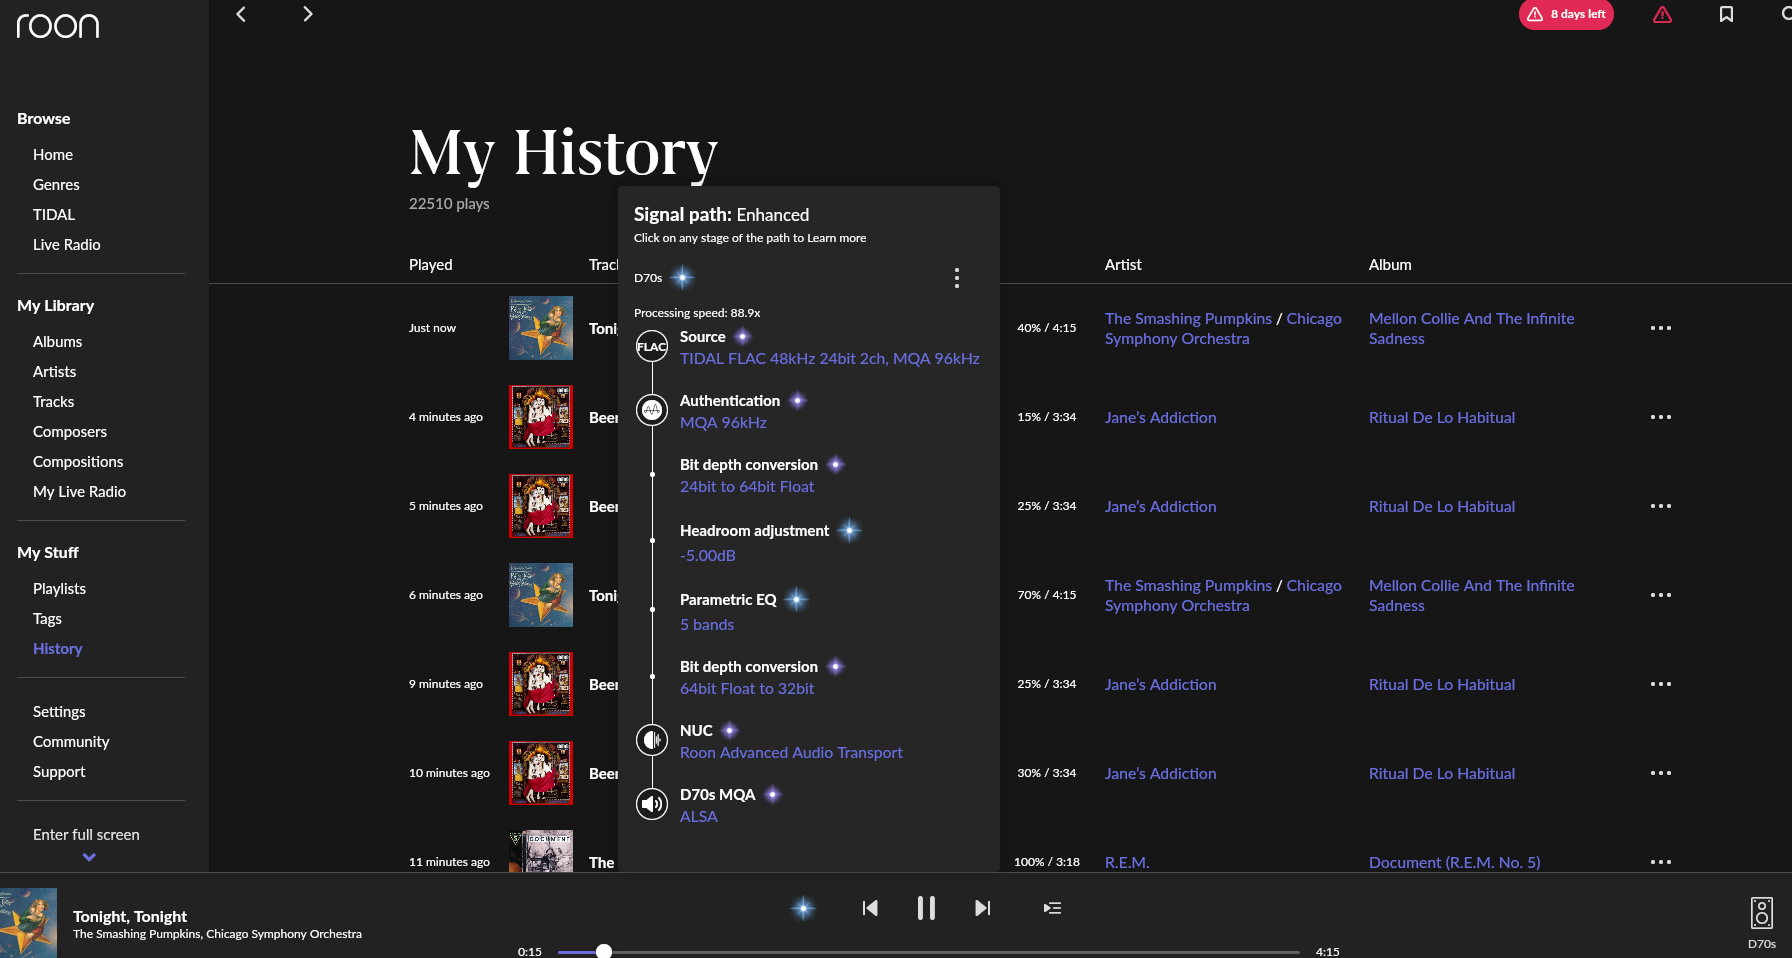Skip to previous track
1792x958 pixels.
pyautogui.click(x=870, y=908)
